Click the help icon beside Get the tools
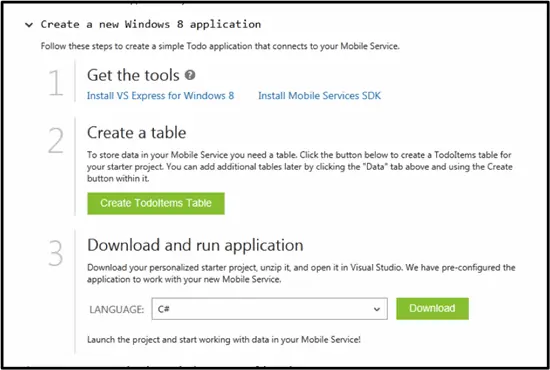 [x=190, y=75]
